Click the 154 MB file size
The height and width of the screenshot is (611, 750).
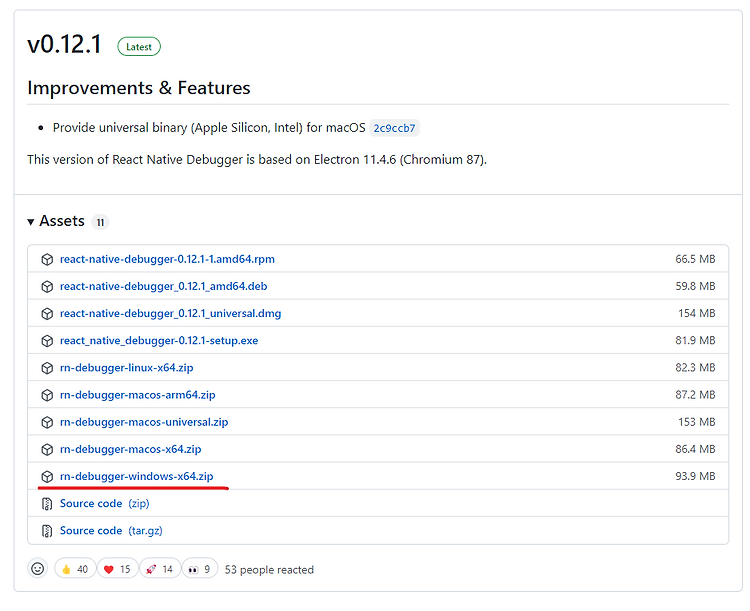tap(696, 314)
